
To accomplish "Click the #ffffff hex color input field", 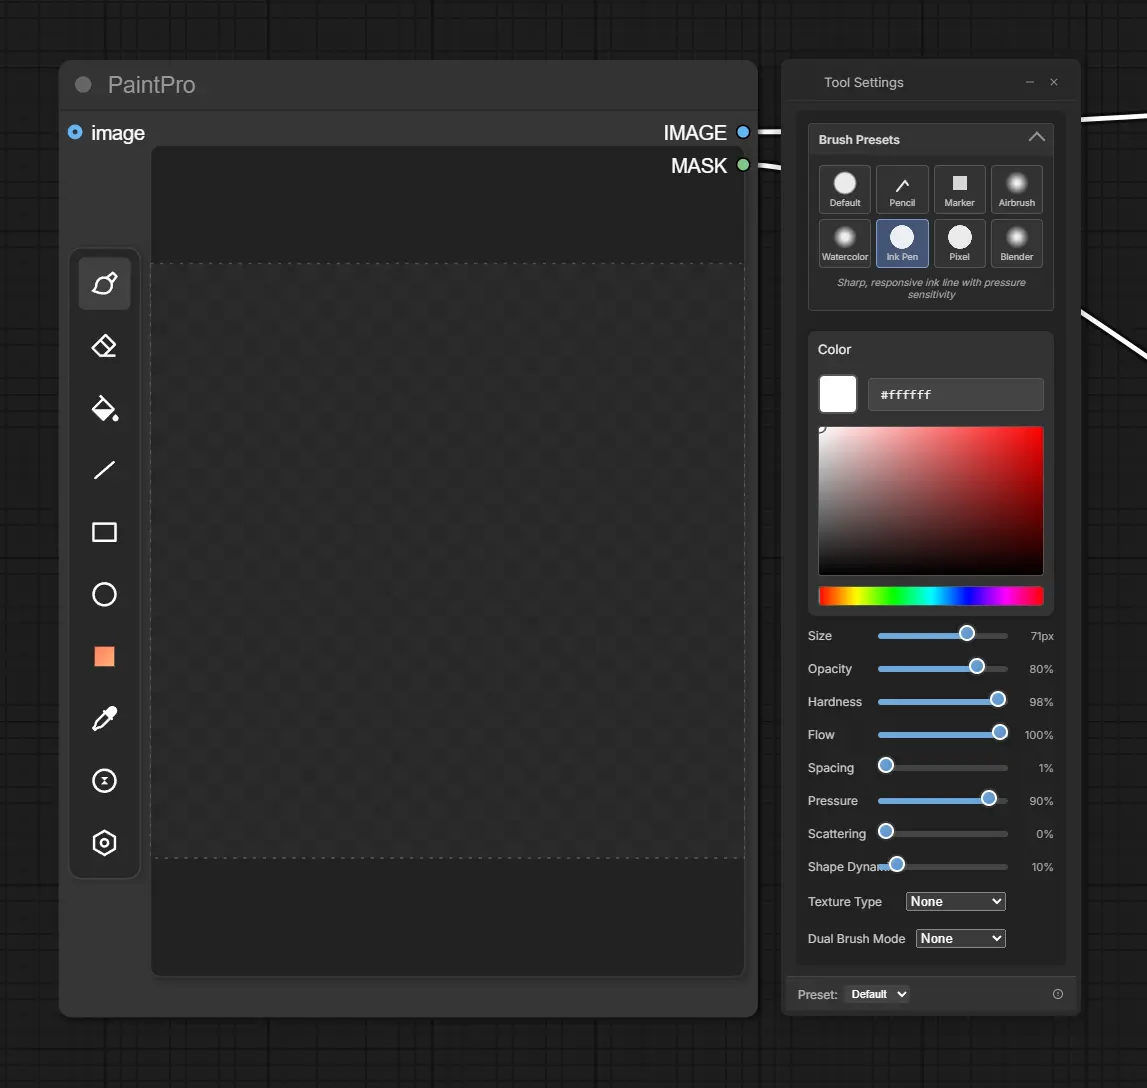I will click(955, 395).
